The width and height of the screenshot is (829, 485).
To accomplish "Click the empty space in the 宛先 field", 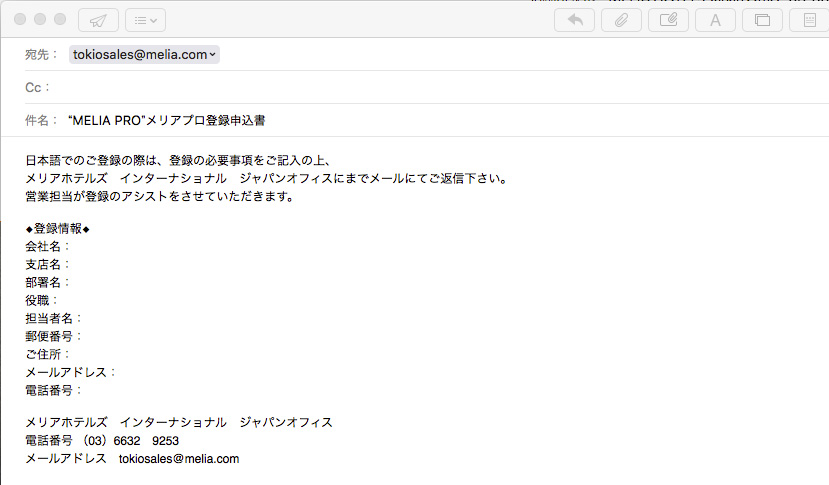I will coord(500,55).
